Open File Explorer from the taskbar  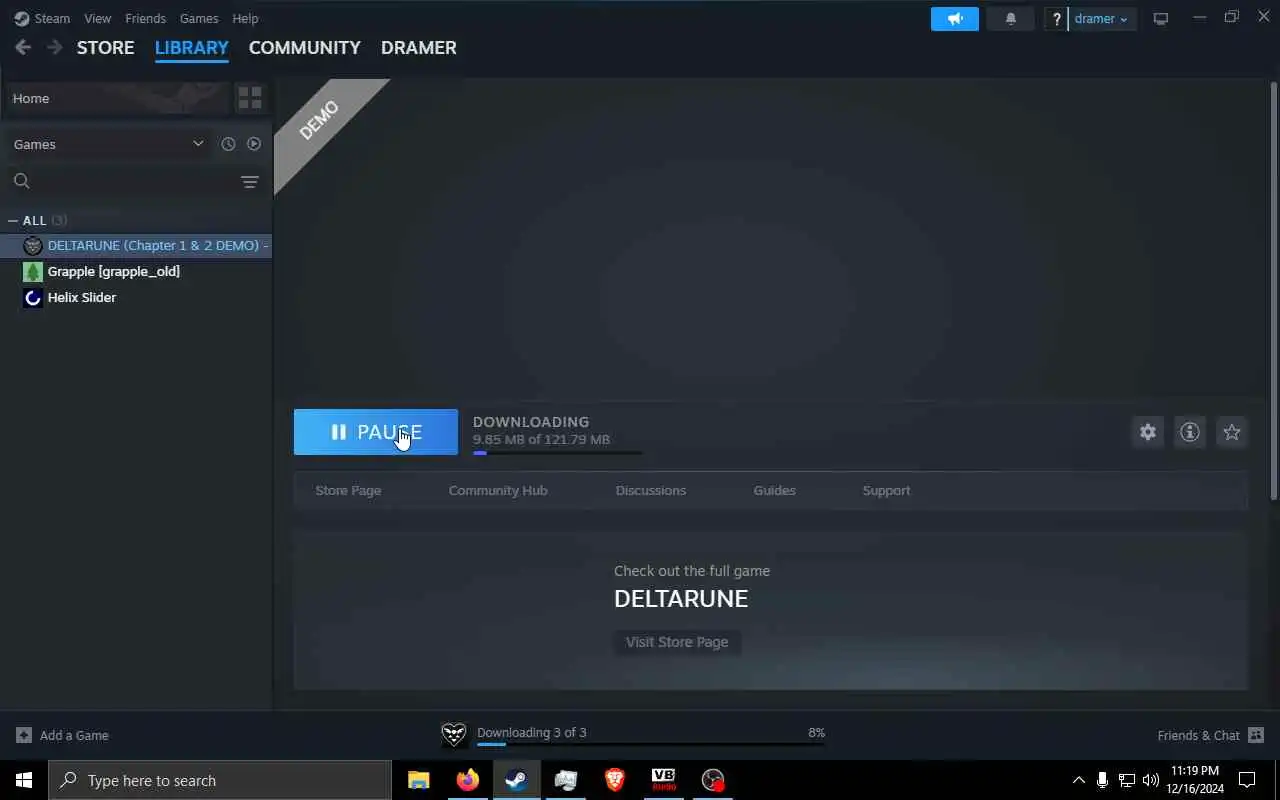coord(418,780)
